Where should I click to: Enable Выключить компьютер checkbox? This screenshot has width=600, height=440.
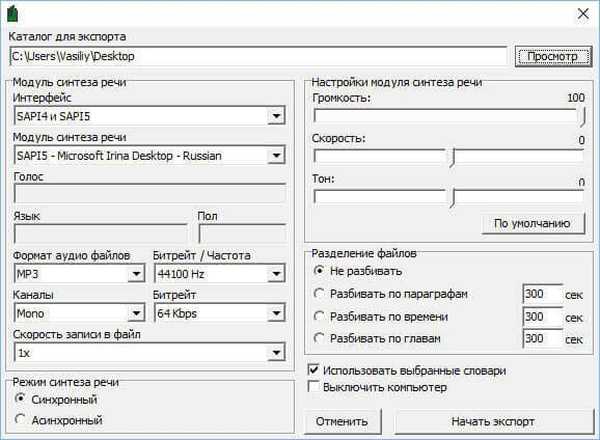pos(315,387)
